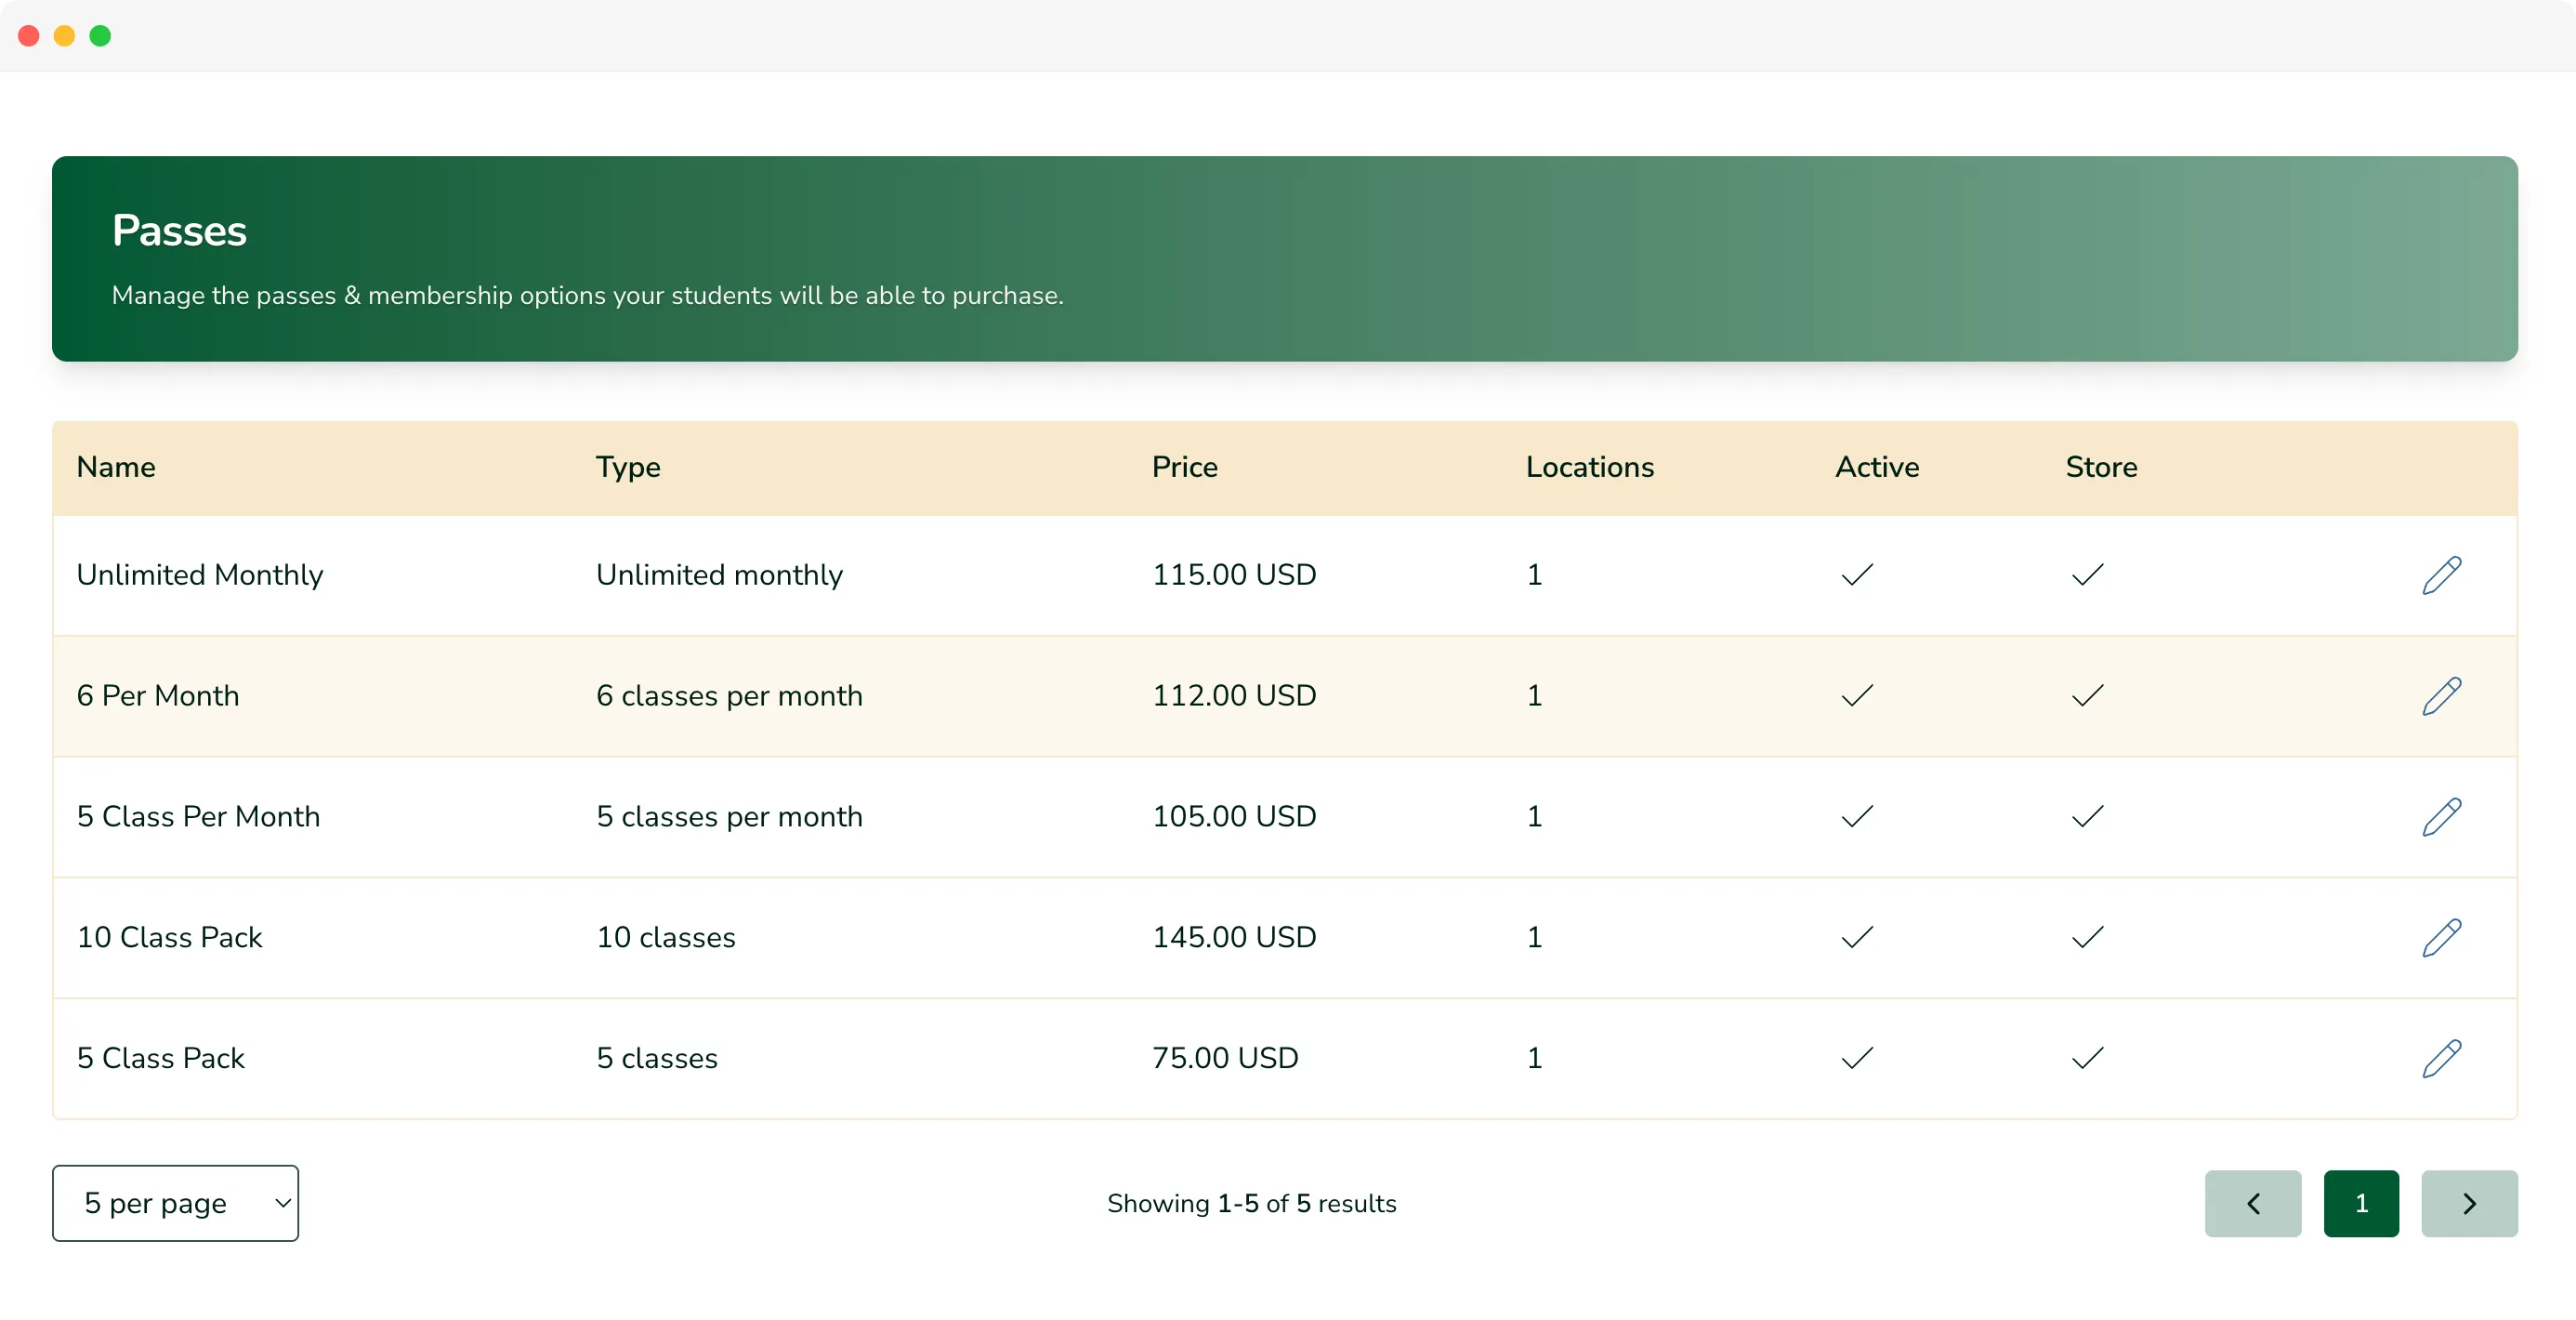Disable Active for 10 Class Pack
The width and height of the screenshot is (2576, 1320).
click(x=1856, y=937)
